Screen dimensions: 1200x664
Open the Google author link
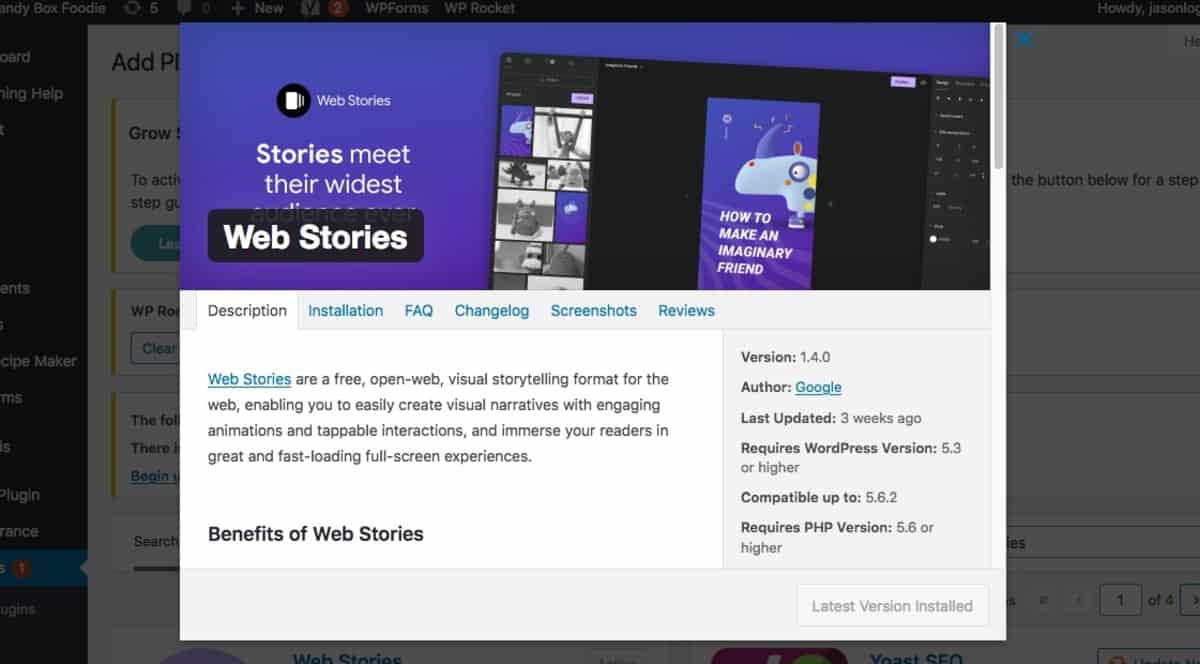coord(818,387)
